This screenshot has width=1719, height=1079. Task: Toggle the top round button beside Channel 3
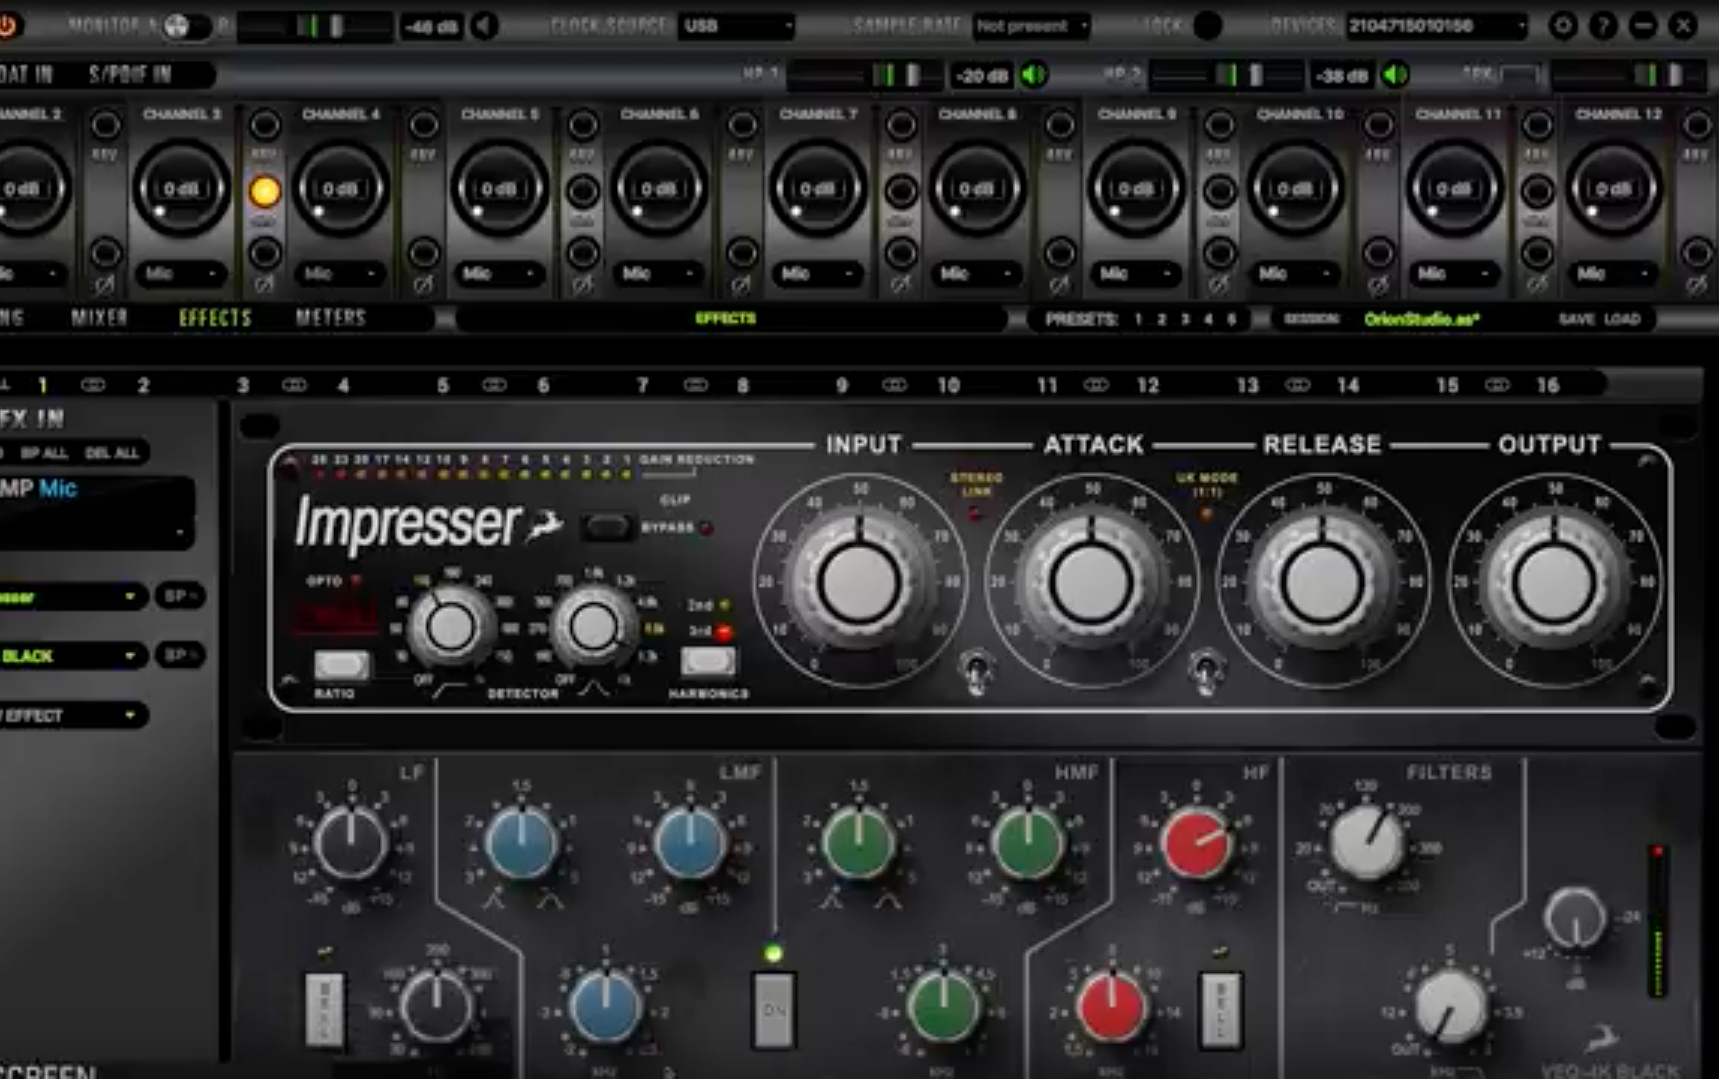point(265,125)
